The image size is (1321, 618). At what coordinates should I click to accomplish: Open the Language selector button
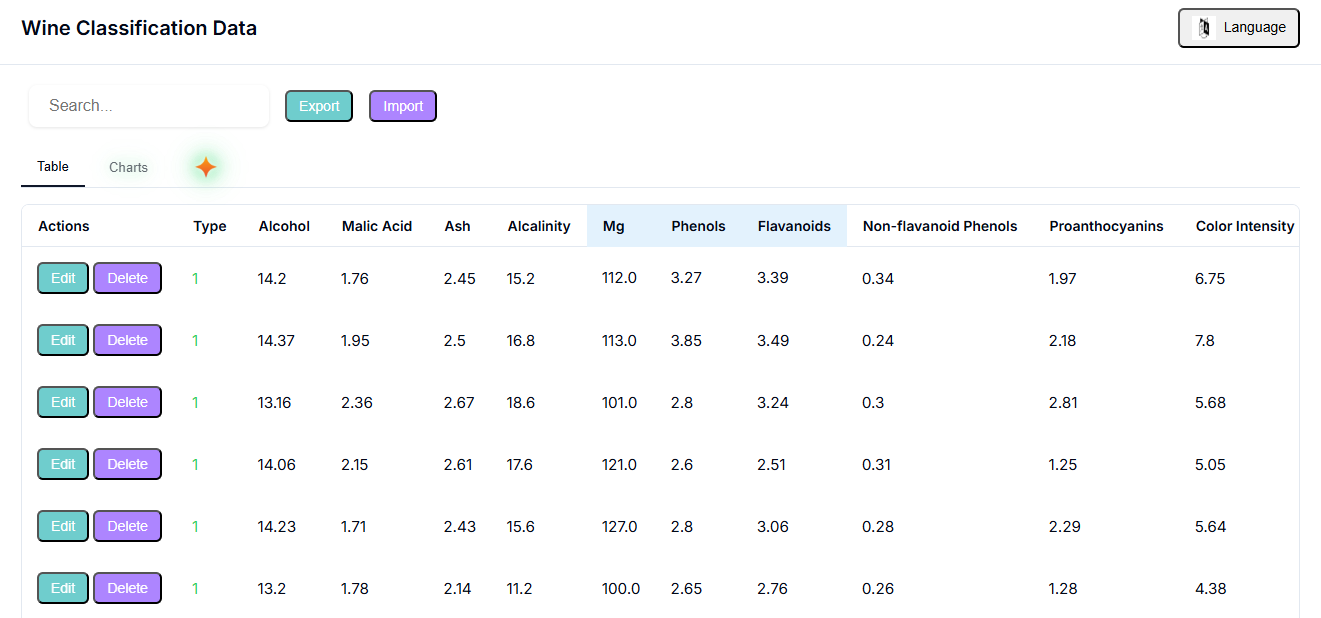point(1239,28)
